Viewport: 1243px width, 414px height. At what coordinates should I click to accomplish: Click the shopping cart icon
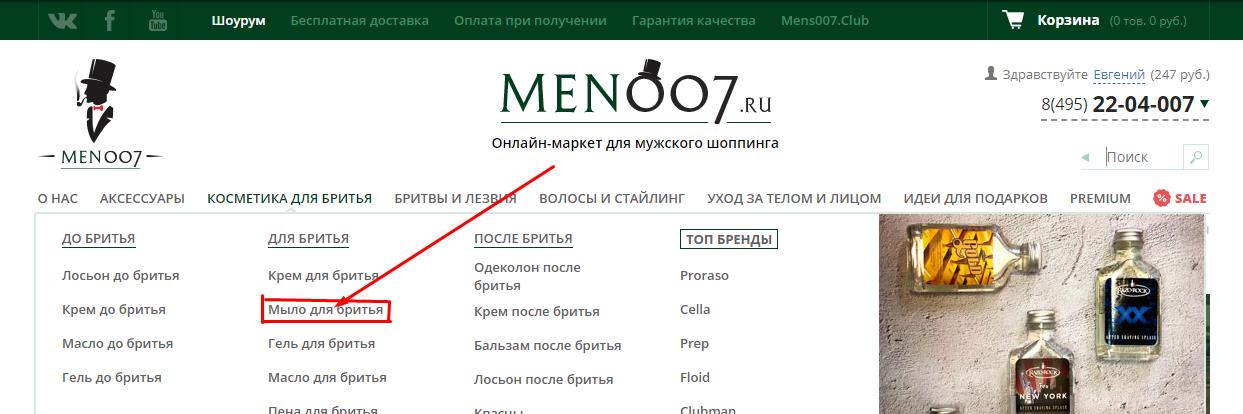(x=1013, y=20)
